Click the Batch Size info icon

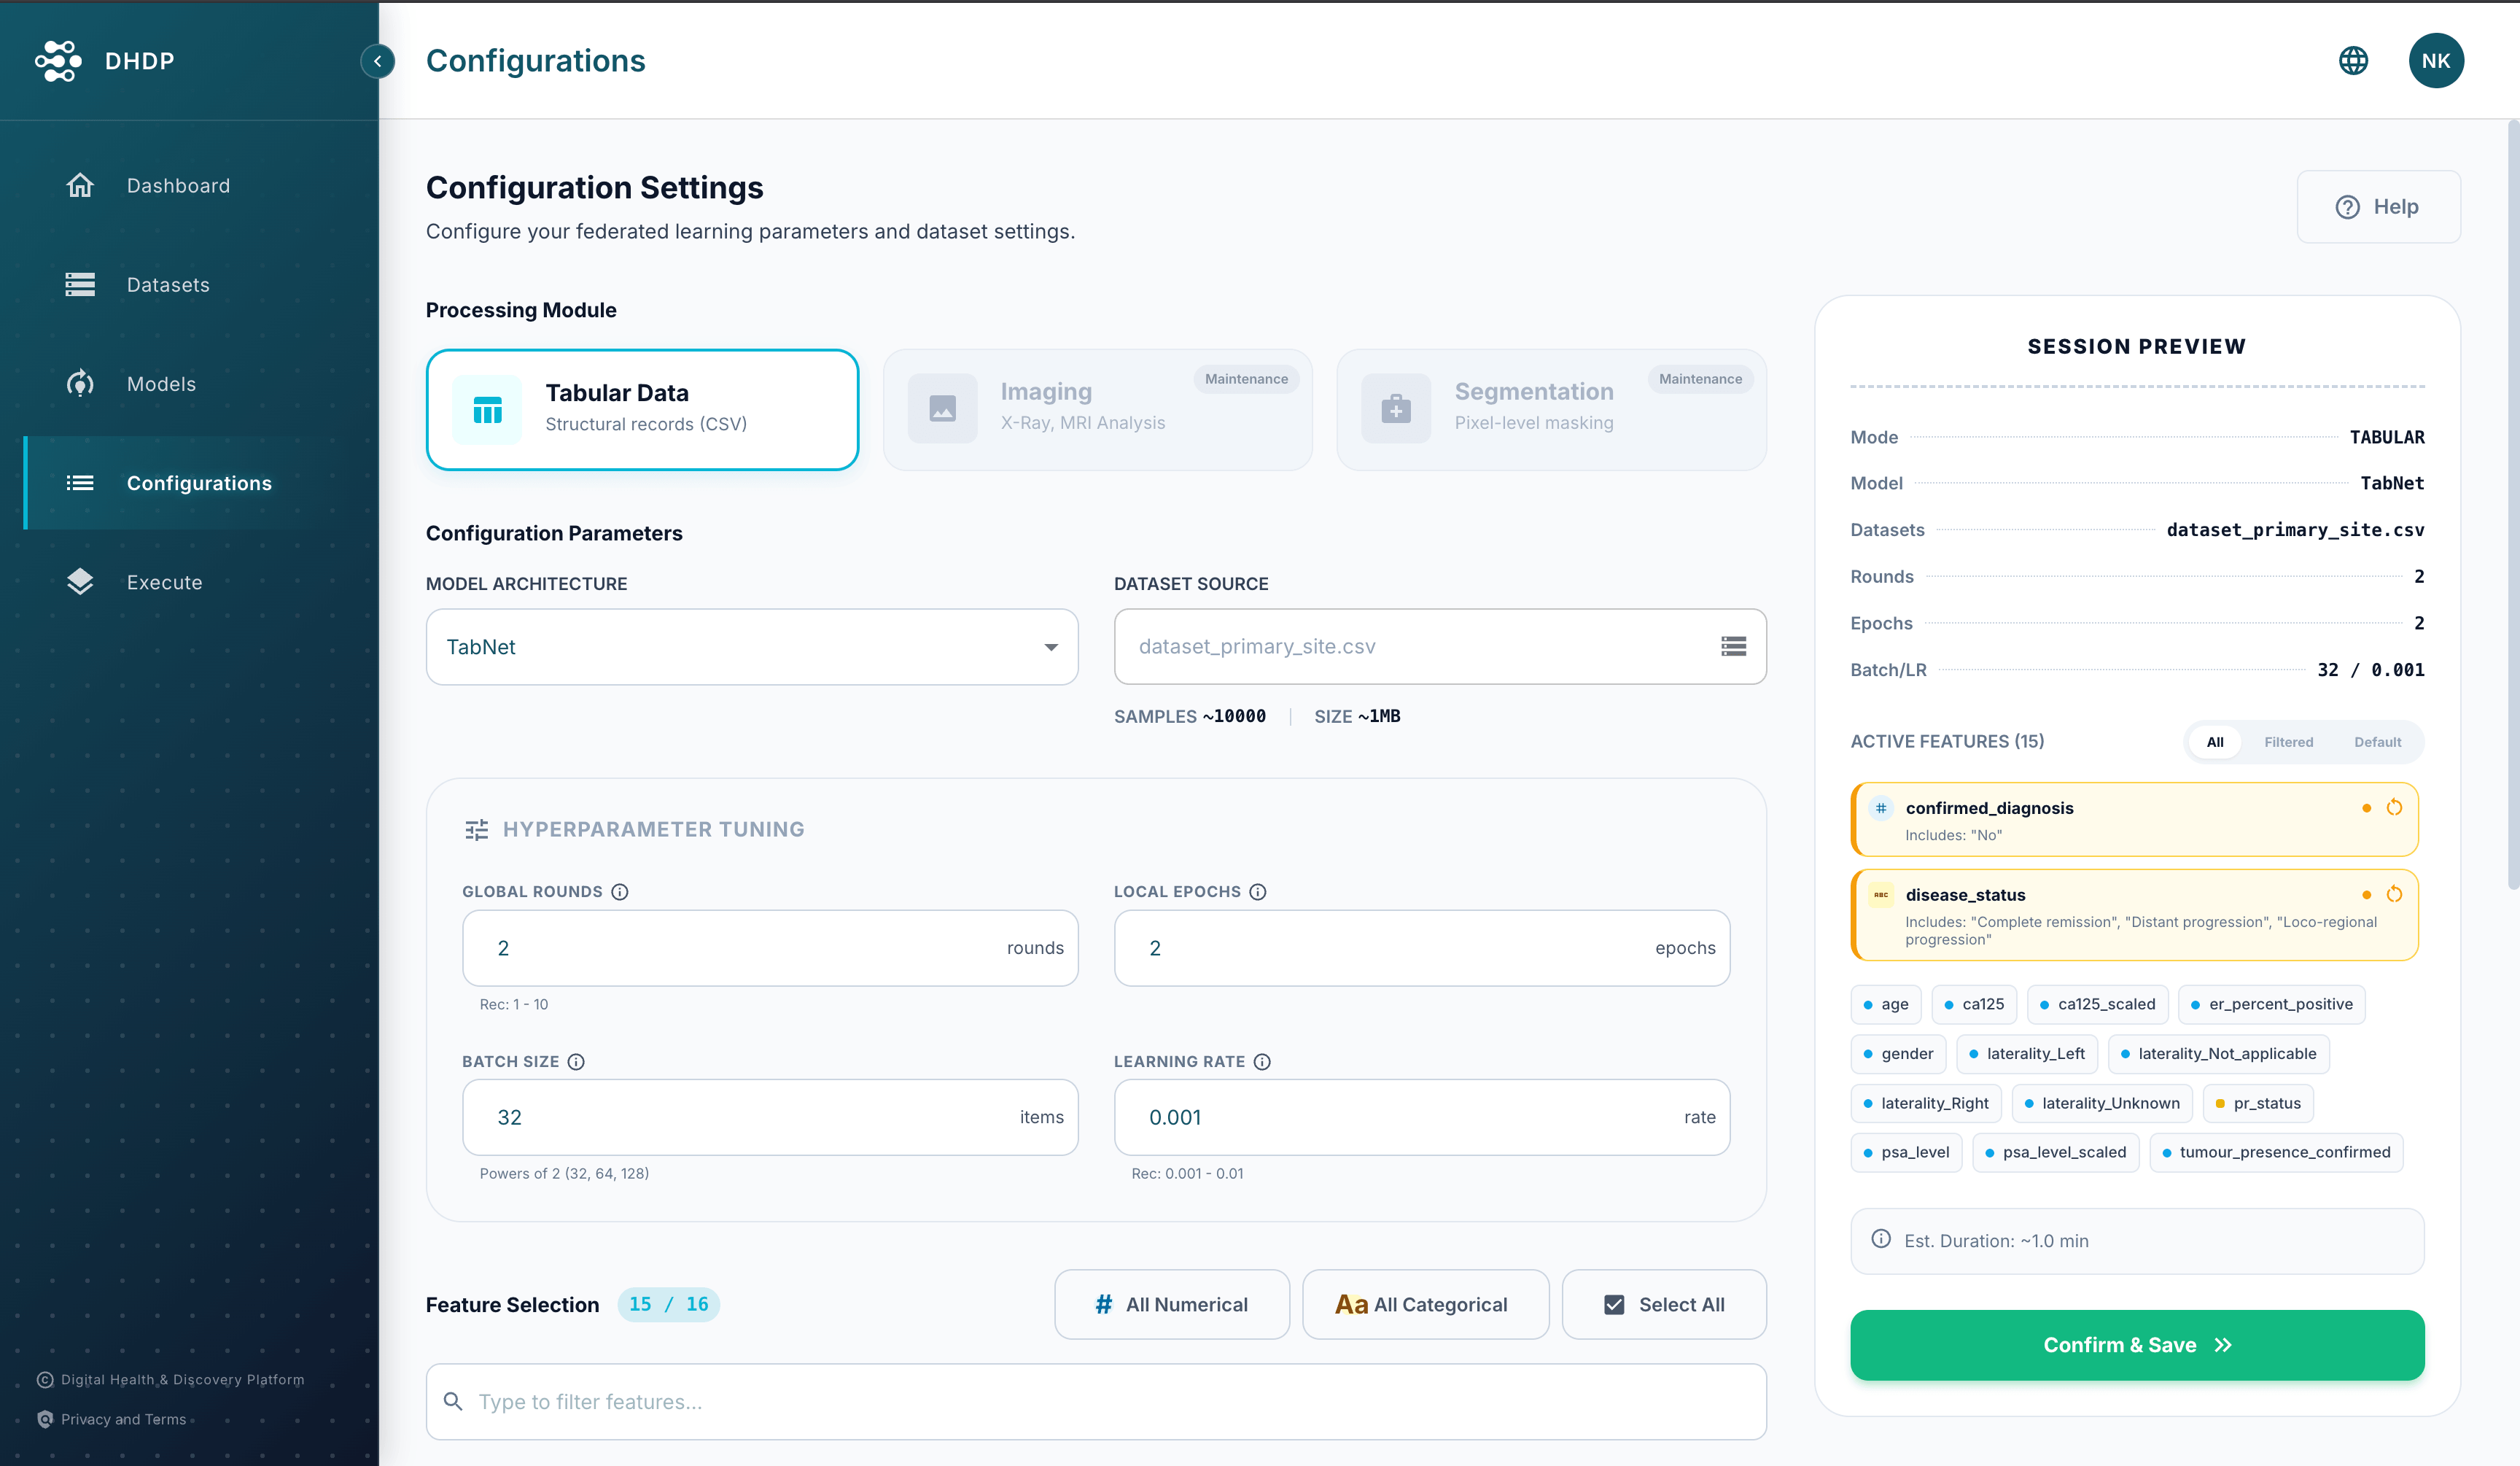[x=576, y=1062]
